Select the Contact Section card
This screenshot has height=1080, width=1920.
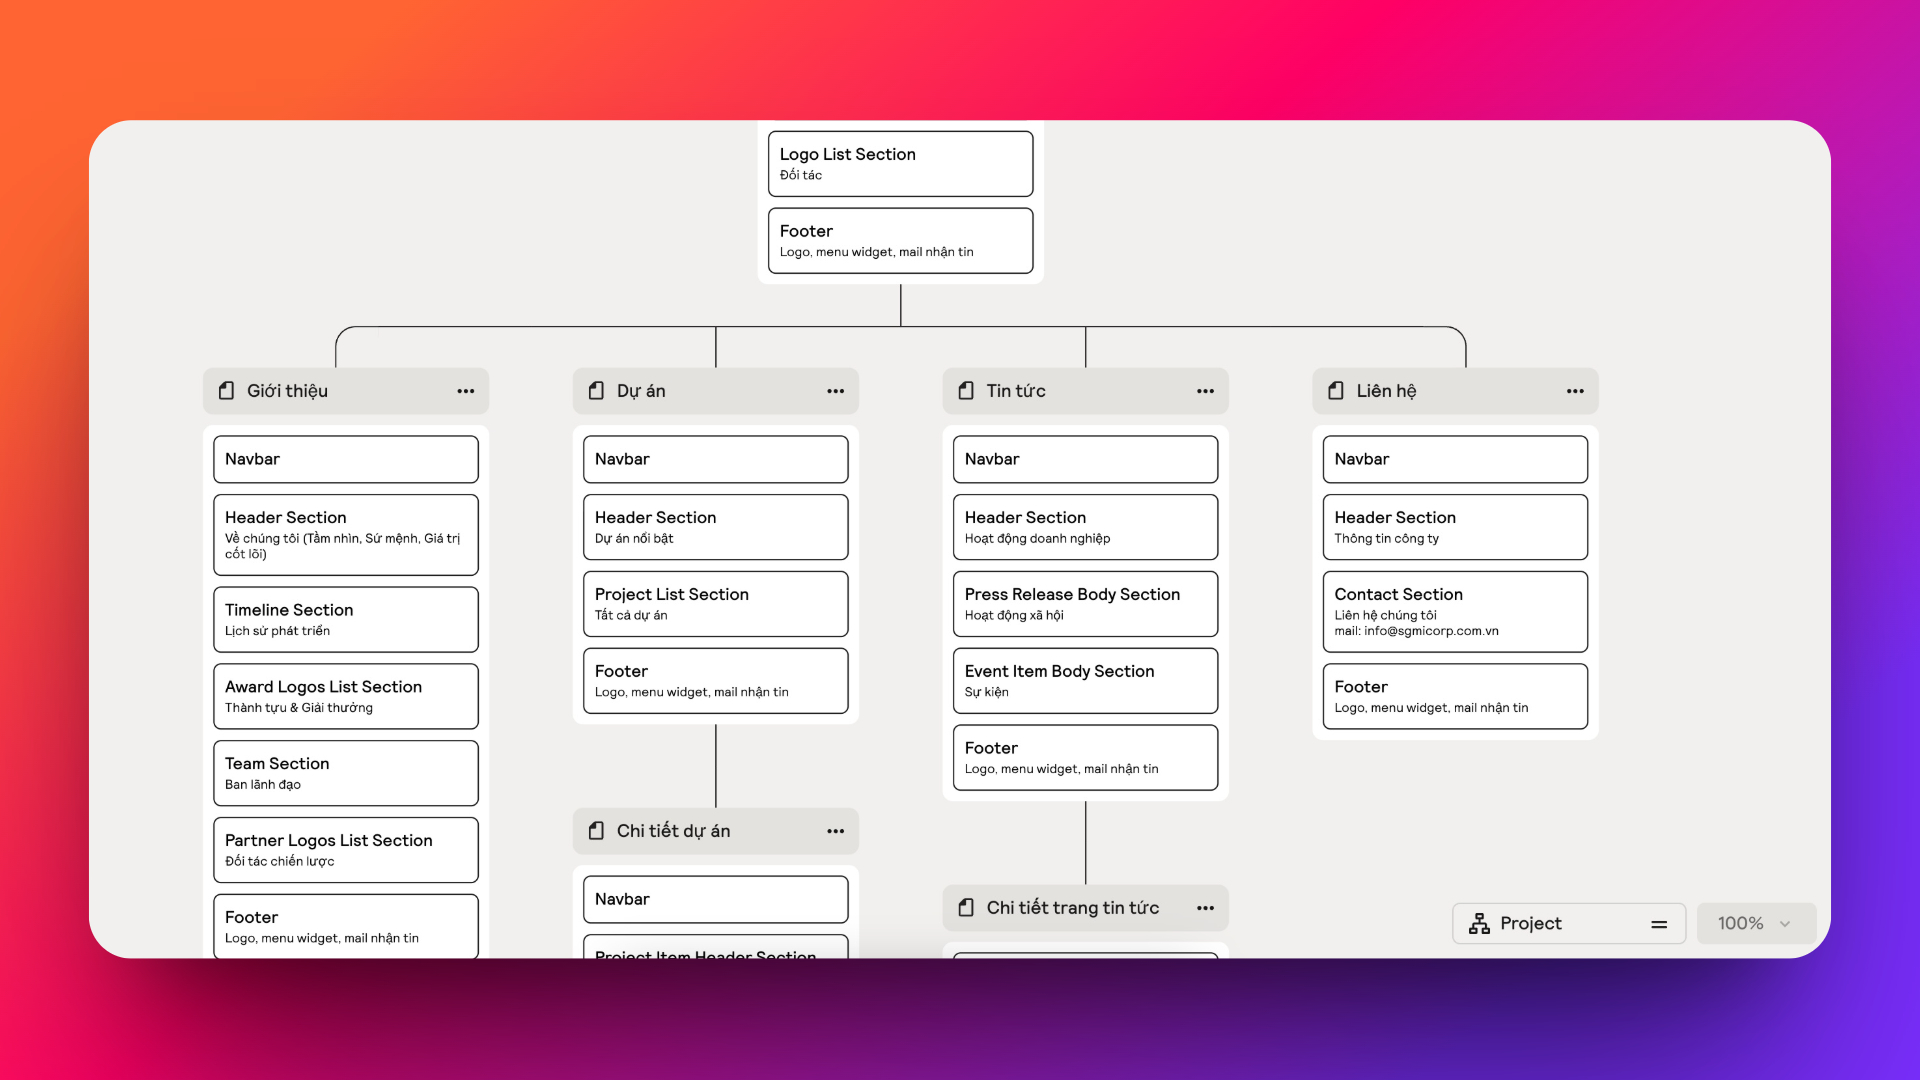pyautogui.click(x=1454, y=611)
